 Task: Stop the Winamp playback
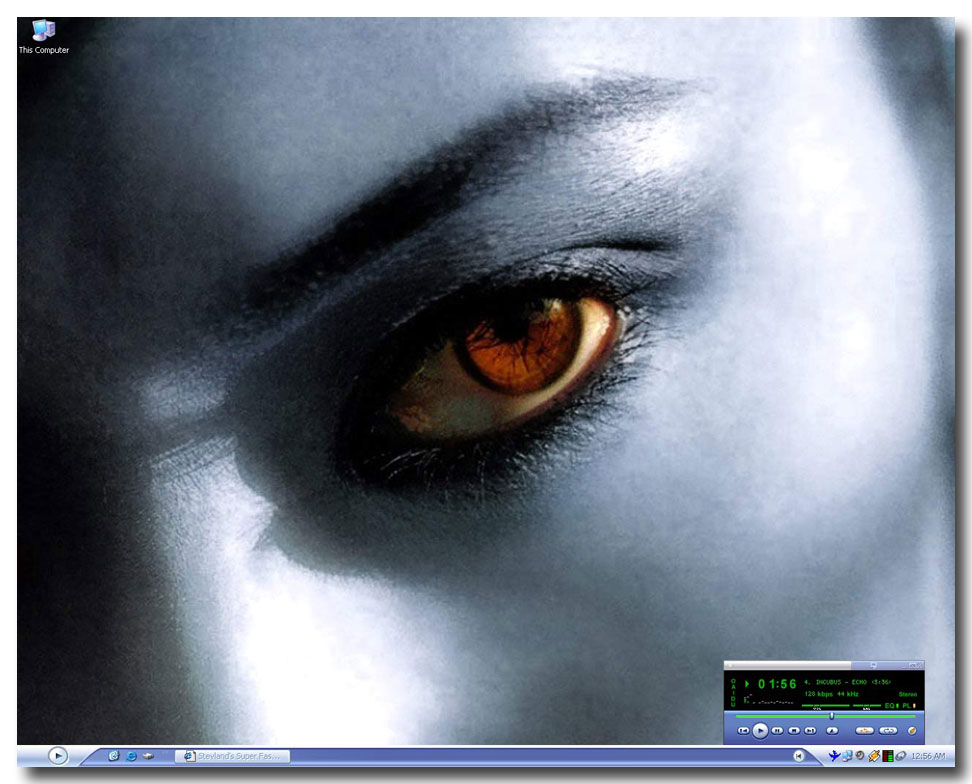[x=794, y=731]
